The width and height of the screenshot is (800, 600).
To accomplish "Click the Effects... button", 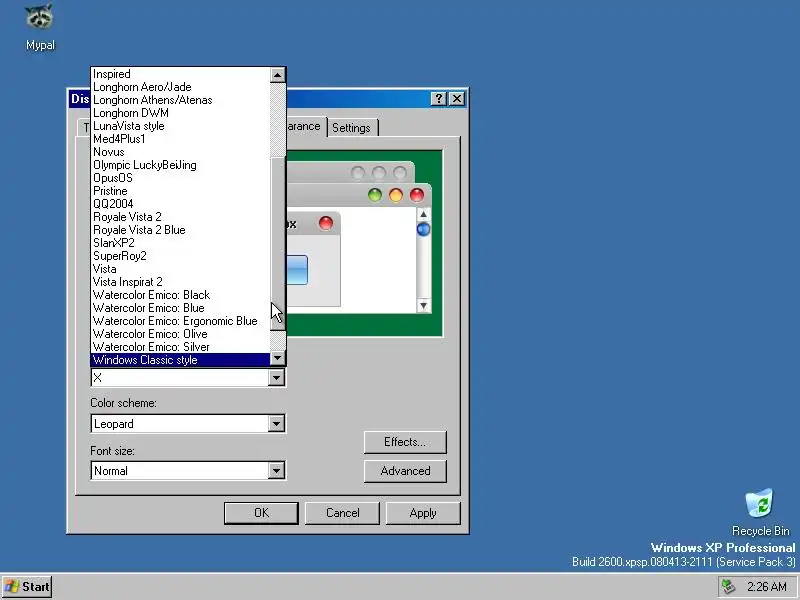I will click(x=405, y=442).
